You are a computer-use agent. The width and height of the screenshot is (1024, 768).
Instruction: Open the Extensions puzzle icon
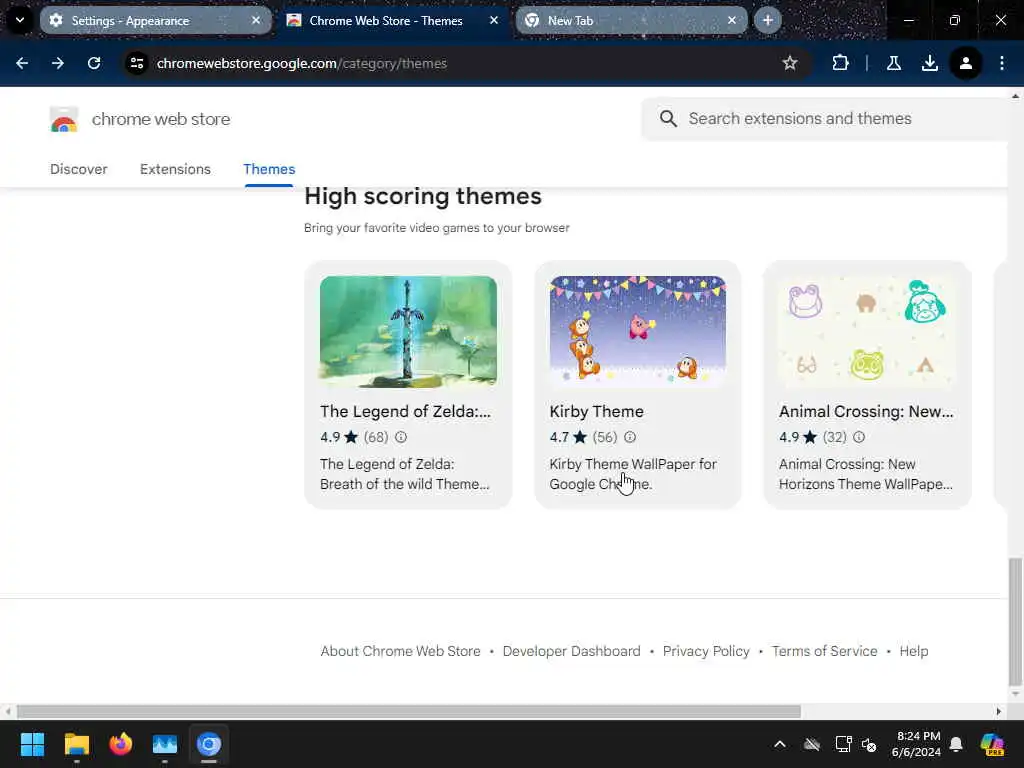[x=840, y=63]
